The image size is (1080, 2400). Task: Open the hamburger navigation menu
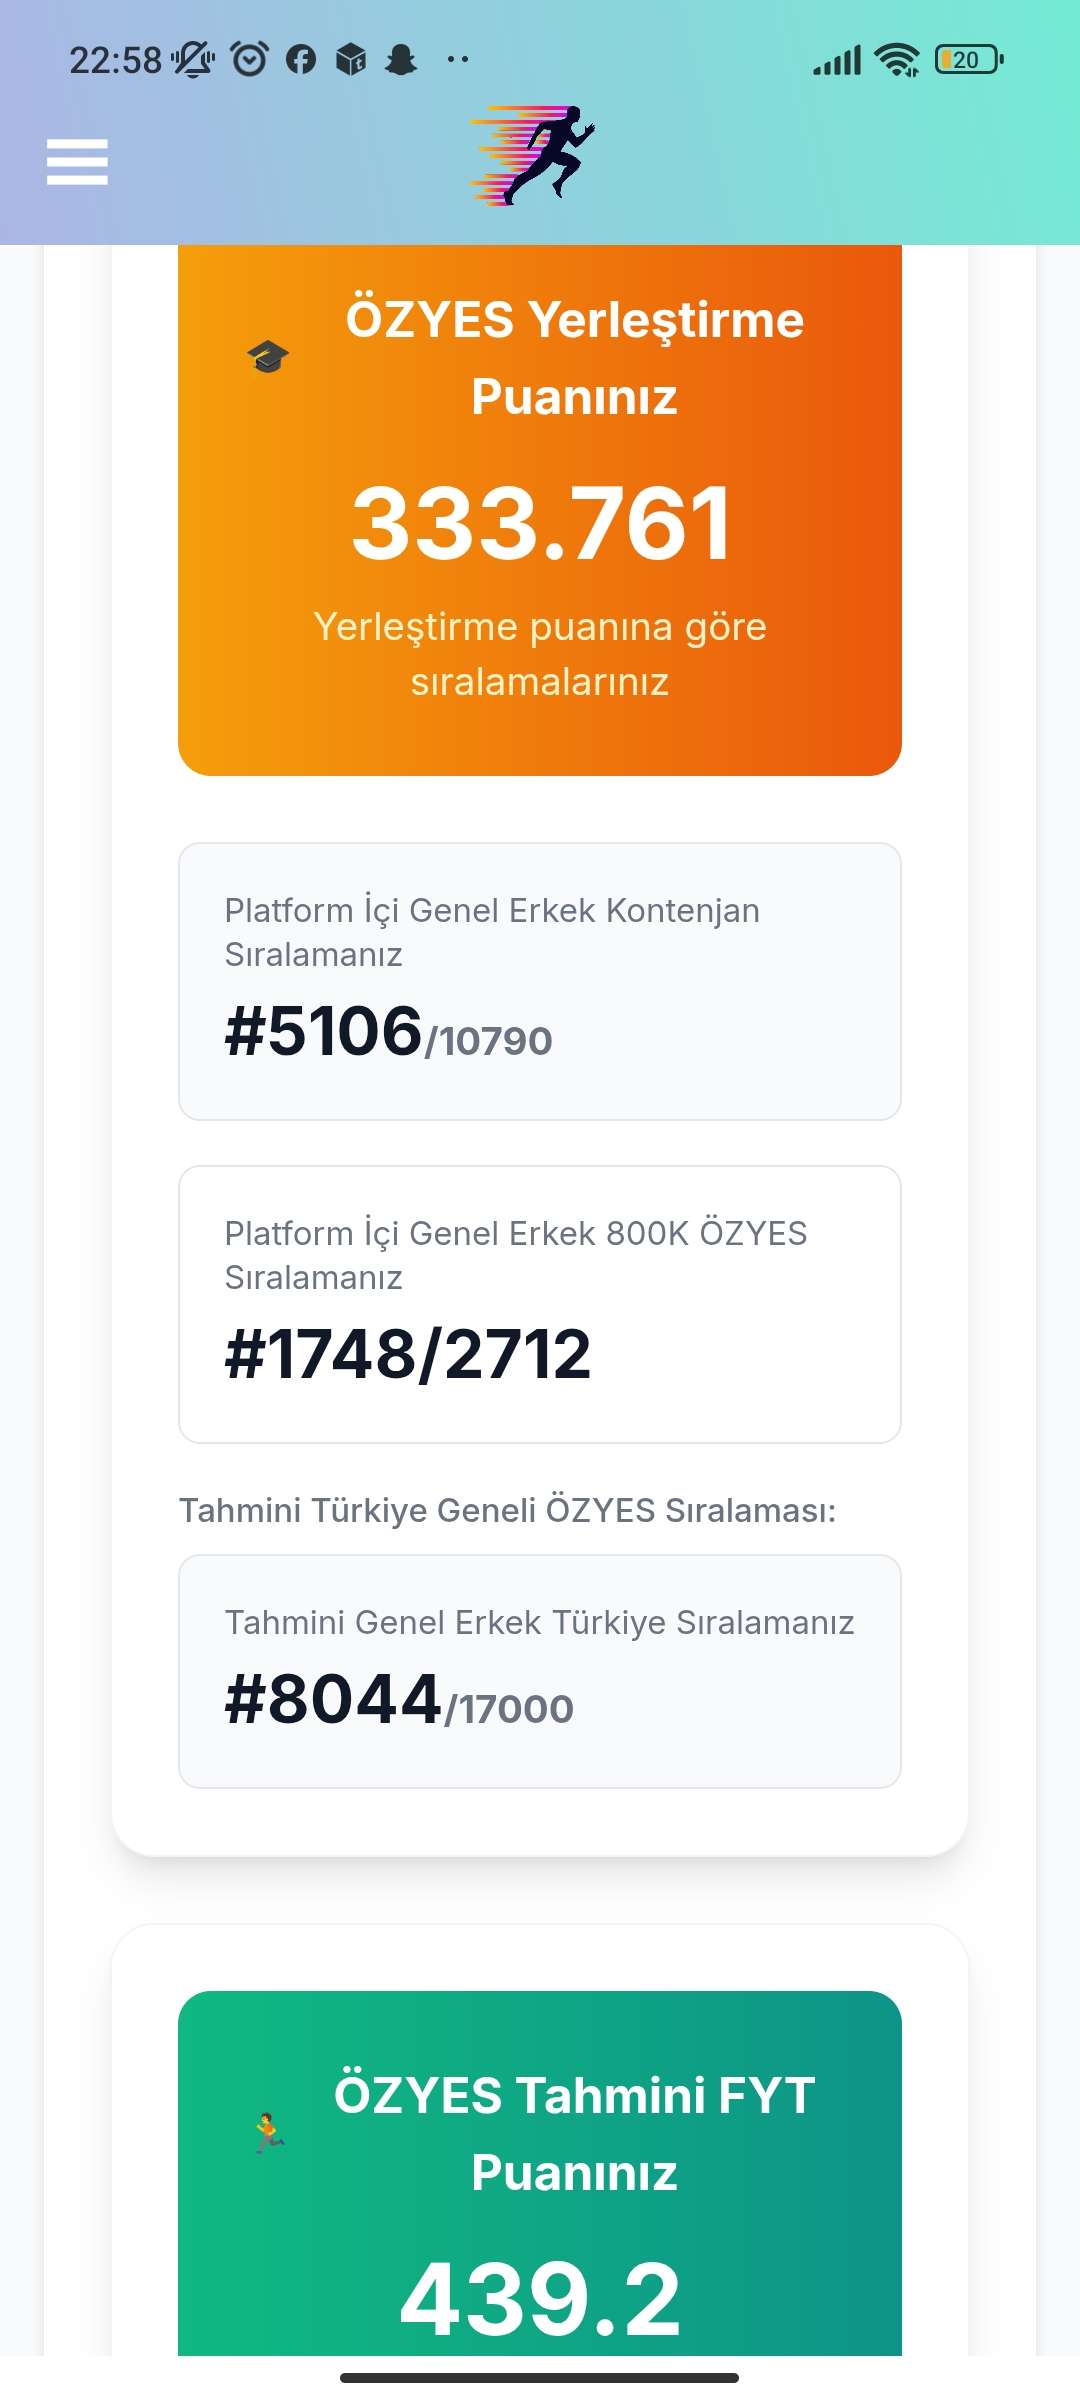coord(77,162)
